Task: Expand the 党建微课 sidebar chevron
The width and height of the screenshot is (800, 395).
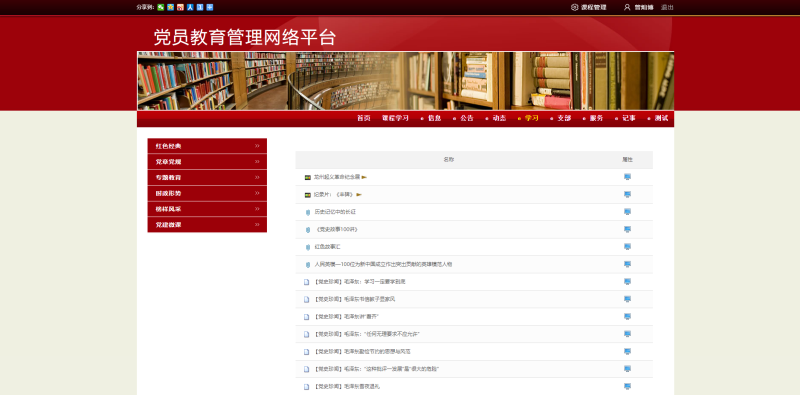Action: click(x=257, y=225)
